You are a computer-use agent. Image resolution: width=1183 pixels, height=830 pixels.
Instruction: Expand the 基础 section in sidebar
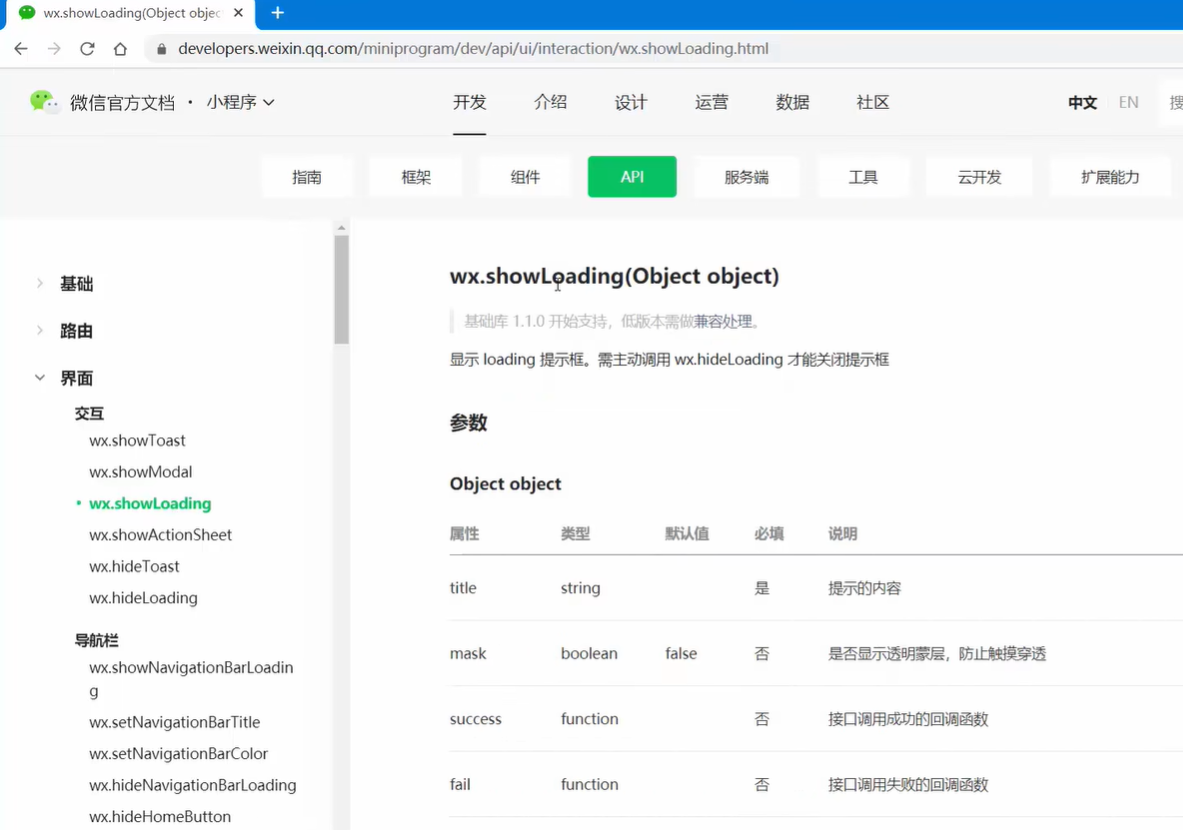39,284
